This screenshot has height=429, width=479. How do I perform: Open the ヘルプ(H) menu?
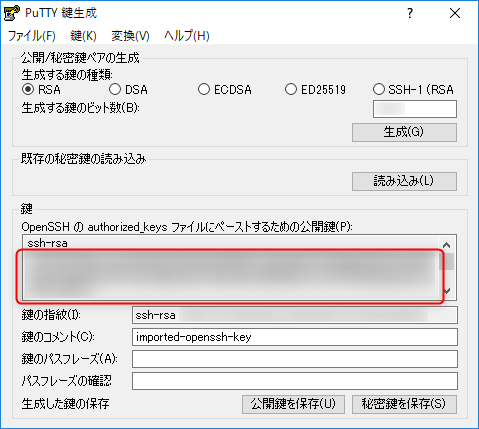tap(187, 36)
